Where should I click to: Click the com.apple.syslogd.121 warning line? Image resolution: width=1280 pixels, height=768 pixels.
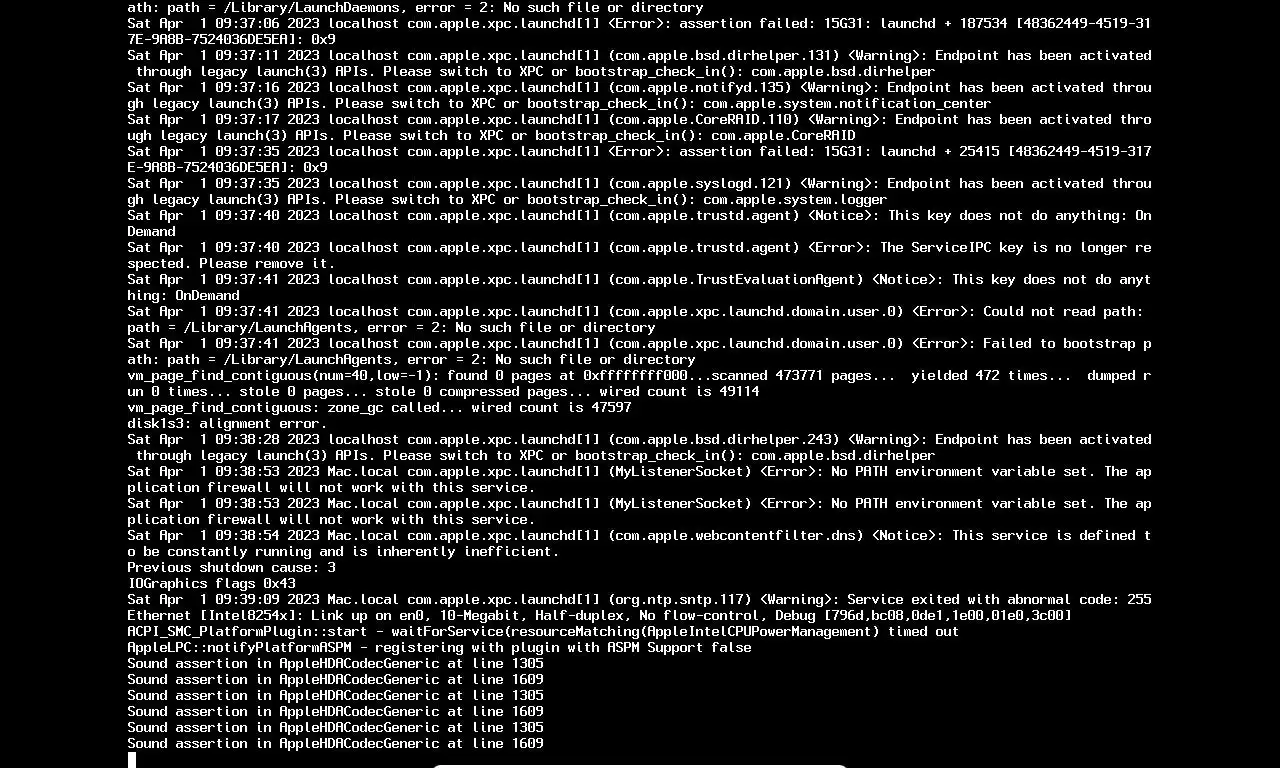point(639,192)
